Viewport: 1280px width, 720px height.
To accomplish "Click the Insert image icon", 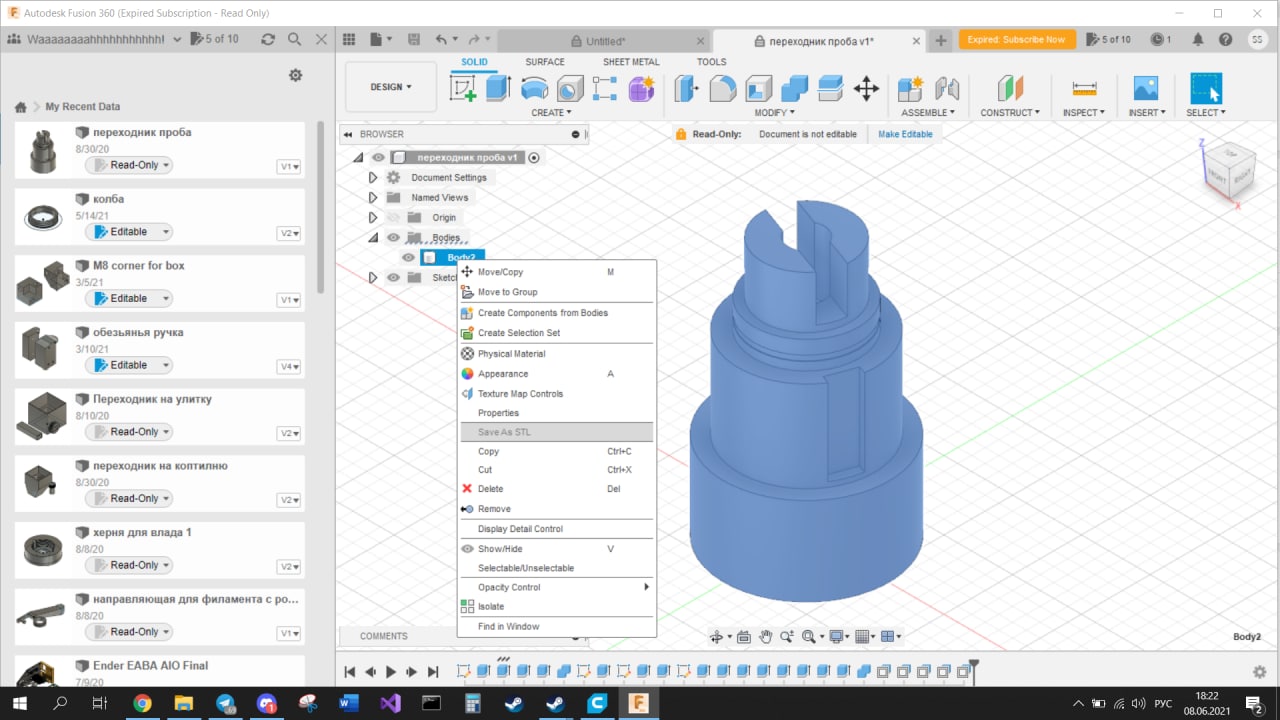I will (x=1145, y=89).
